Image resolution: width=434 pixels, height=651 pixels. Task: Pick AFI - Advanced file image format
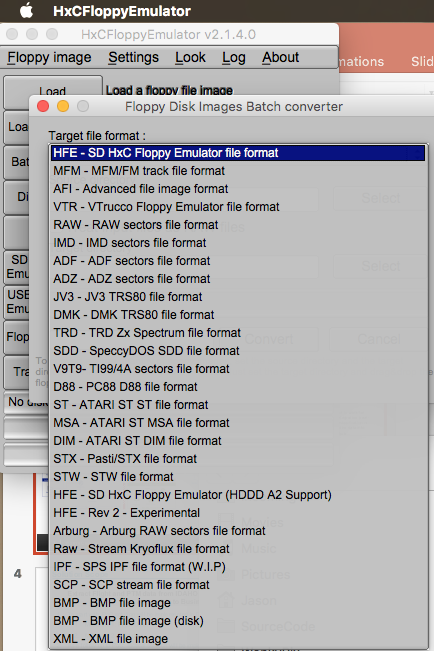pos(238,189)
